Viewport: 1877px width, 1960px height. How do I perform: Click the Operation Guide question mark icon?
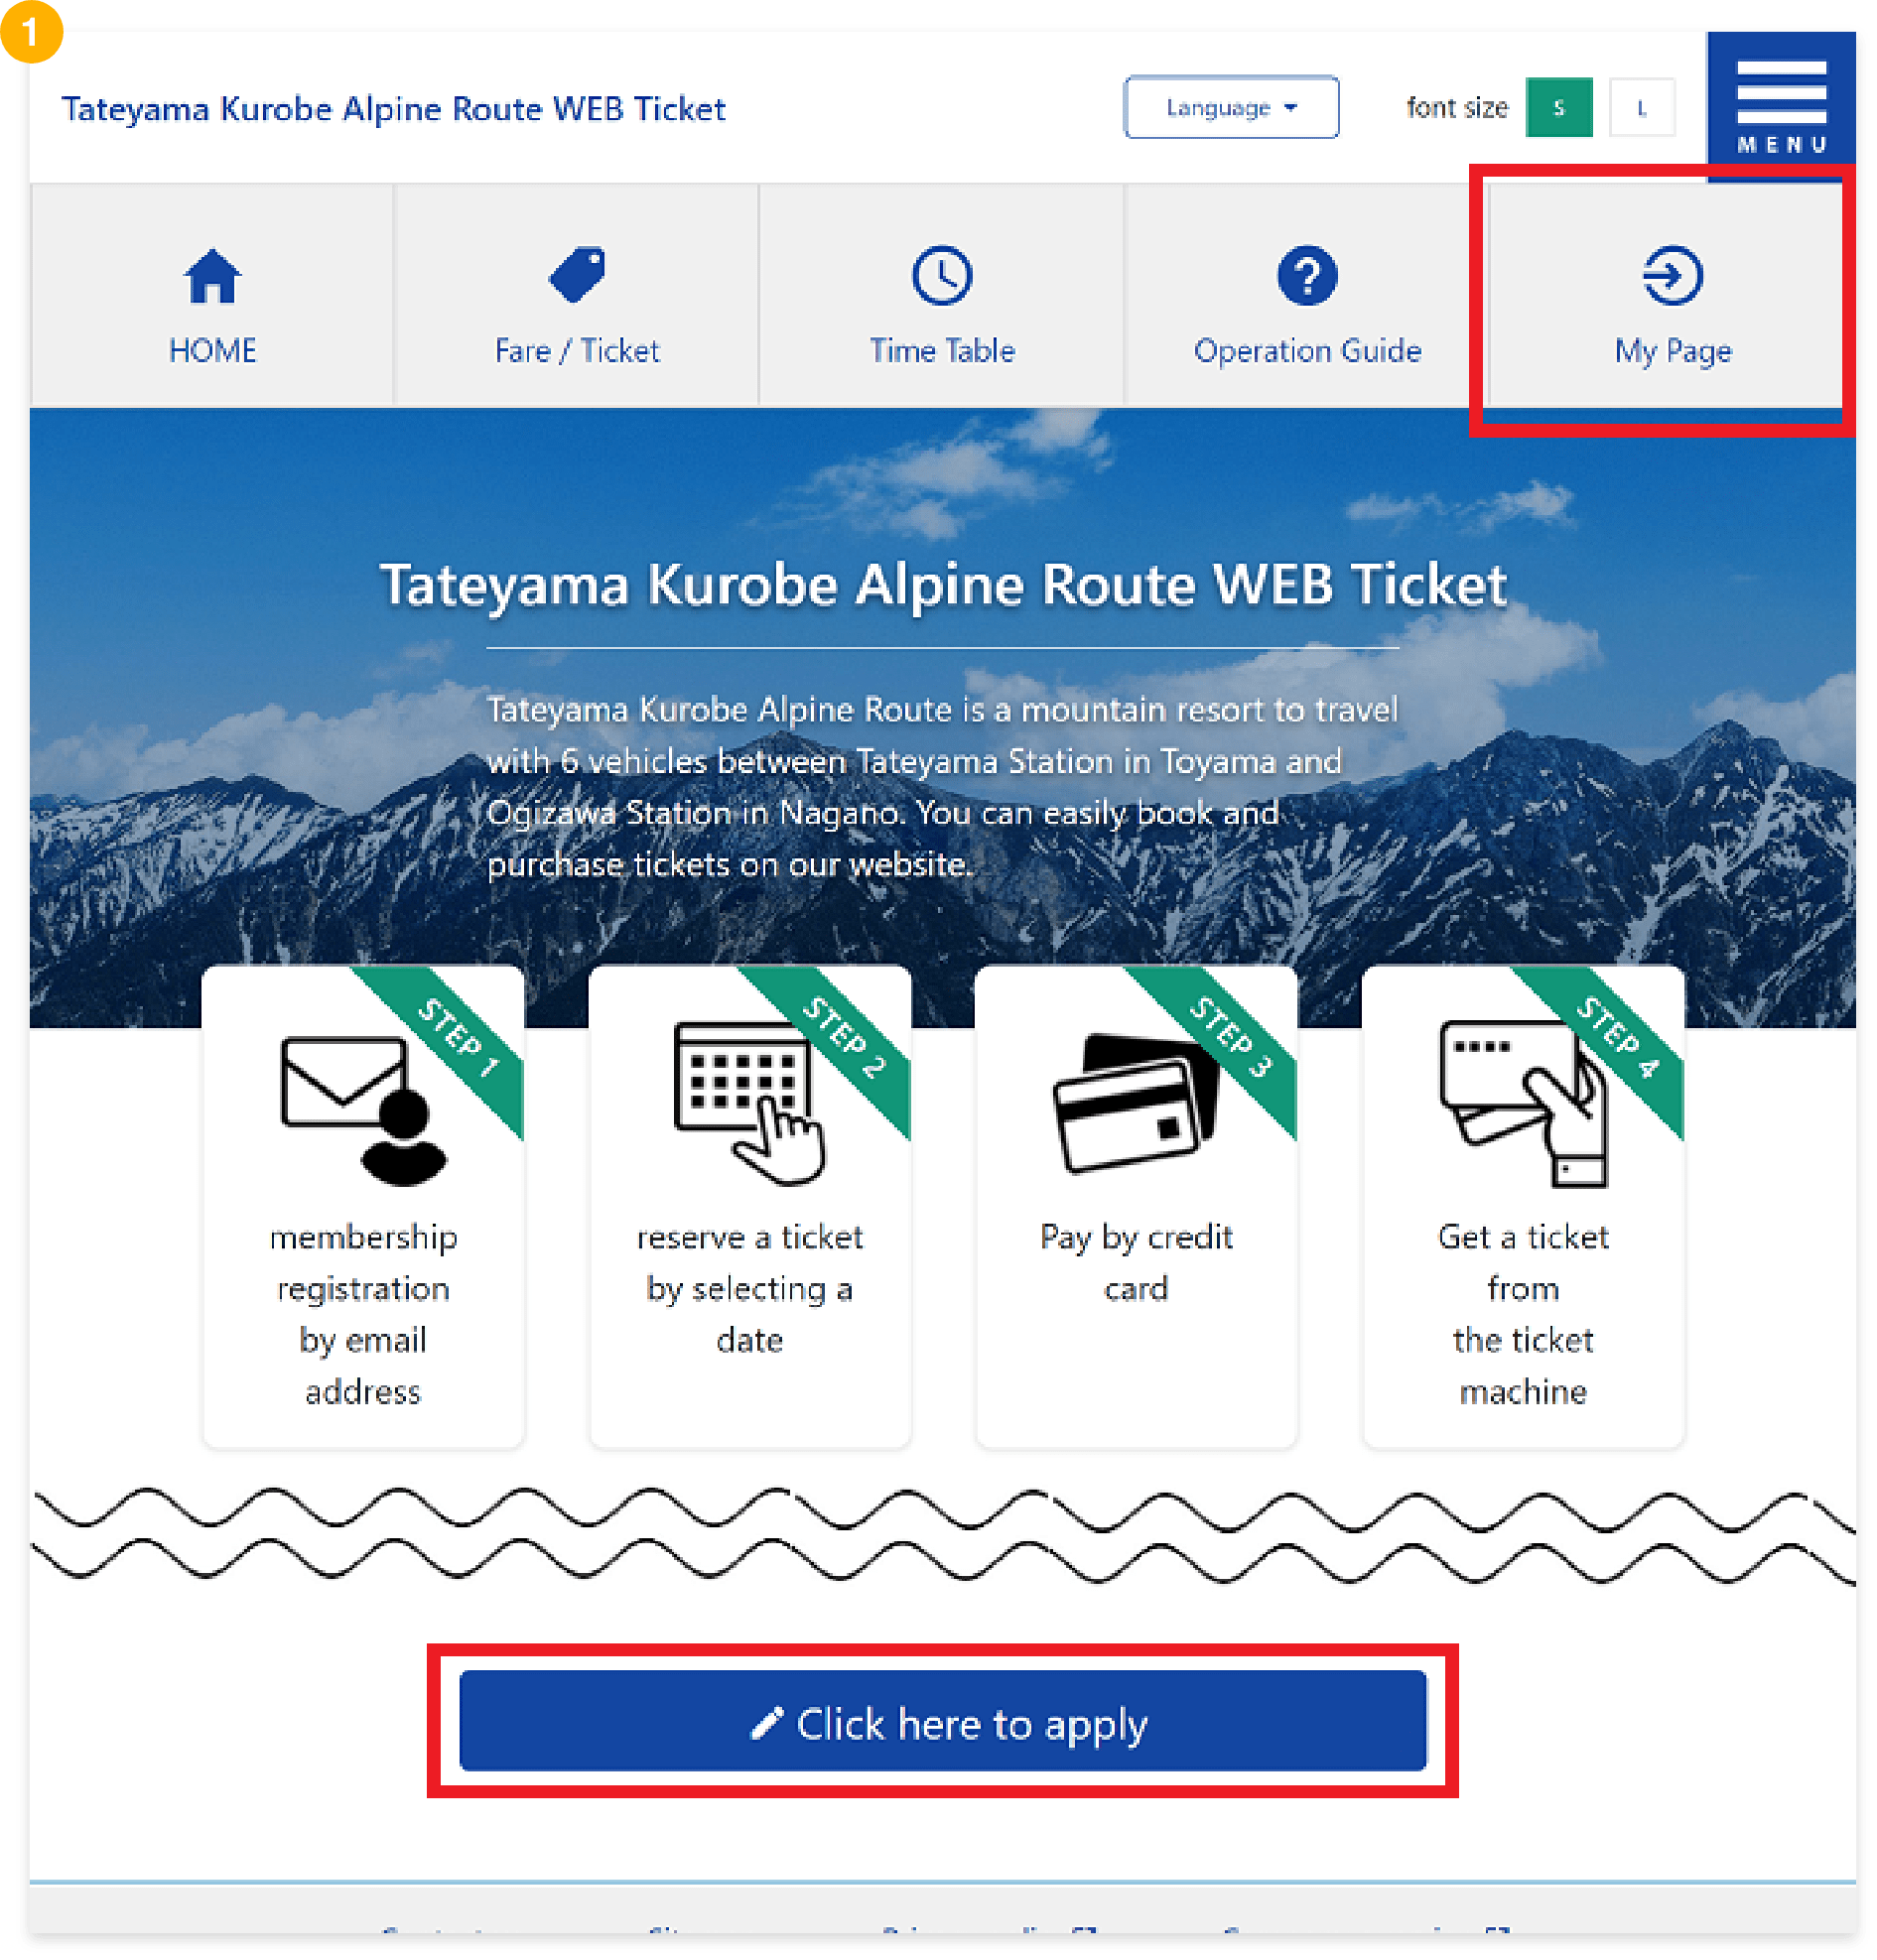[1306, 275]
